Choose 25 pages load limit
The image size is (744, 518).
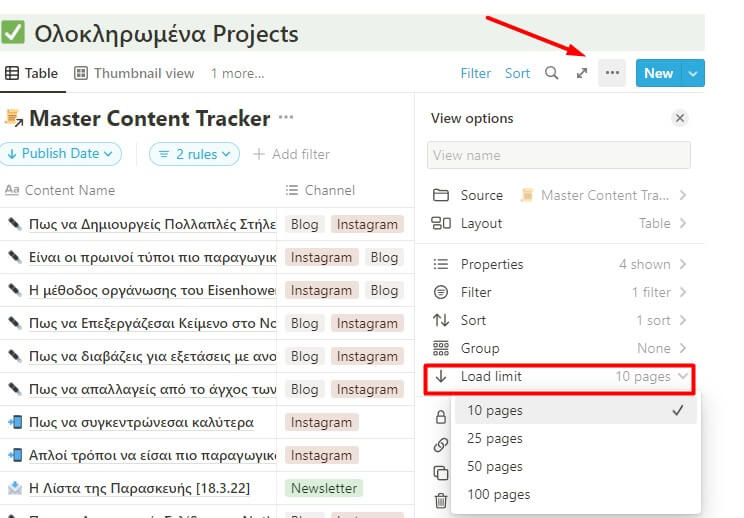pyautogui.click(x=495, y=438)
